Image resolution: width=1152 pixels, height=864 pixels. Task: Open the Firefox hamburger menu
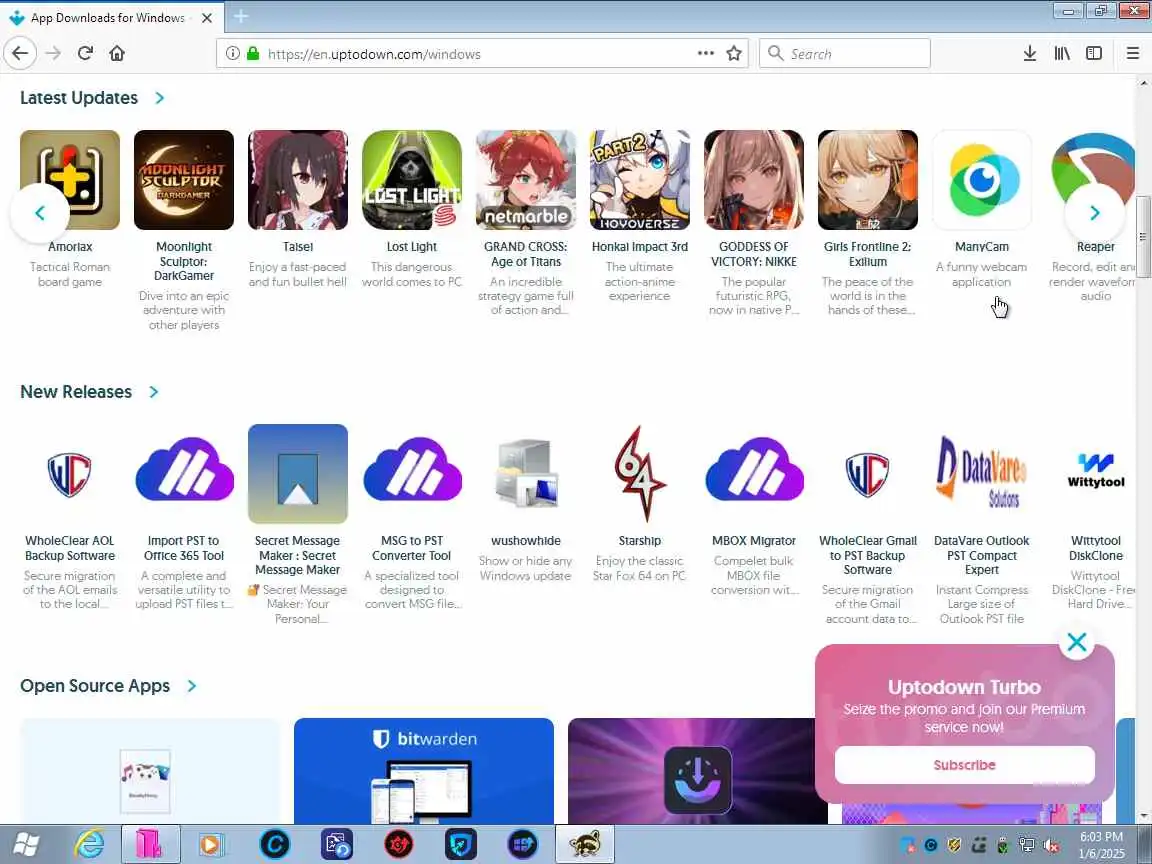pyautogui.click(x=1132, y=53)
